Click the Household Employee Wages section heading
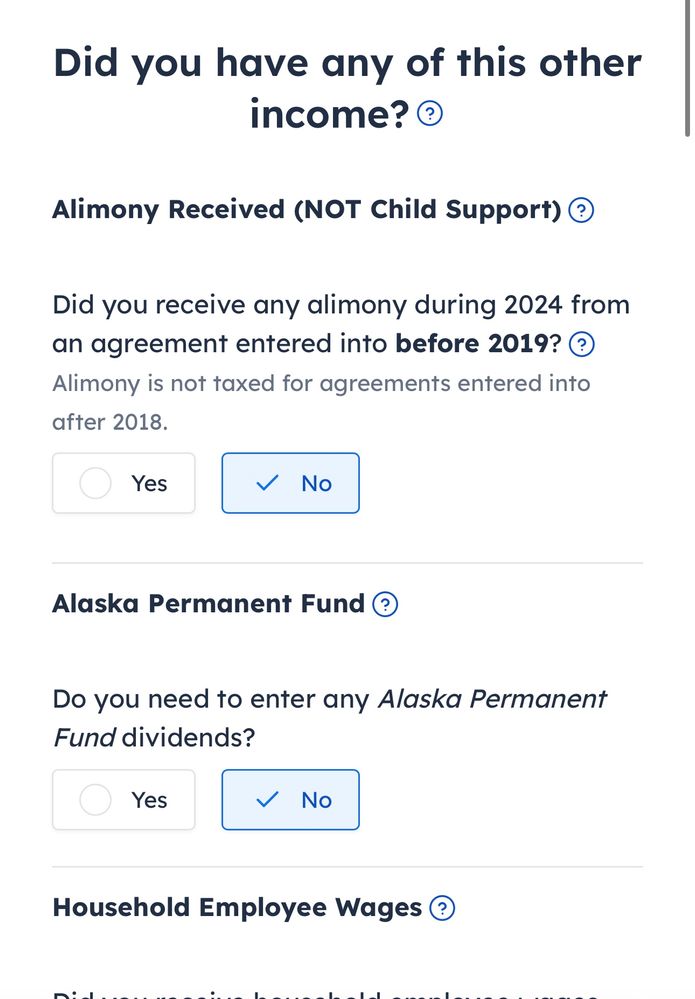 237,908
